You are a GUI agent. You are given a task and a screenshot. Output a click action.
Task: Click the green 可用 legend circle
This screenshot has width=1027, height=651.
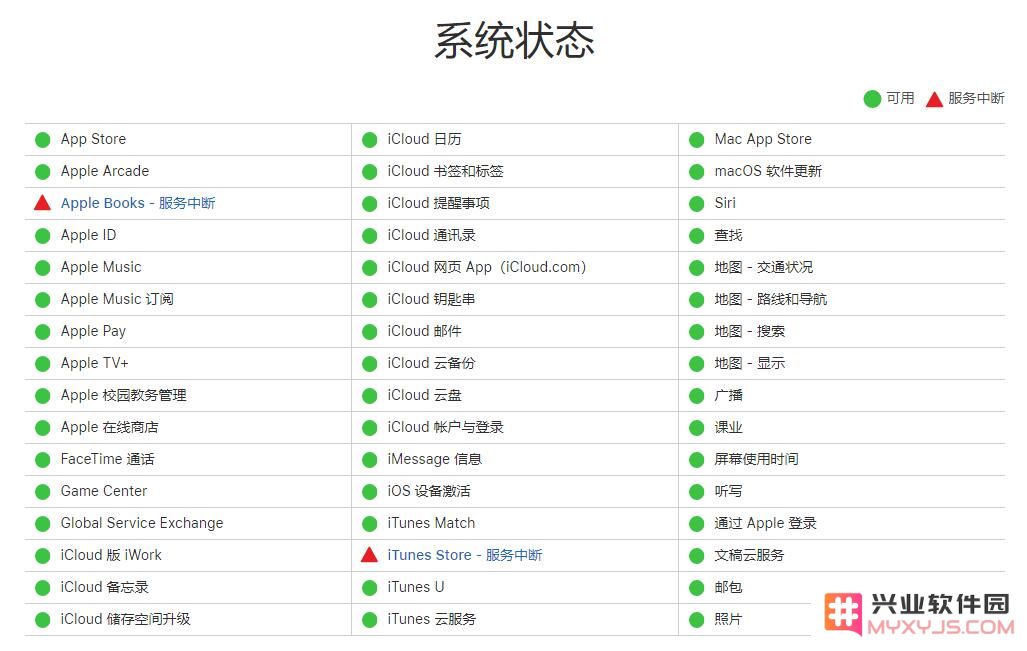[x=872, y=99]
